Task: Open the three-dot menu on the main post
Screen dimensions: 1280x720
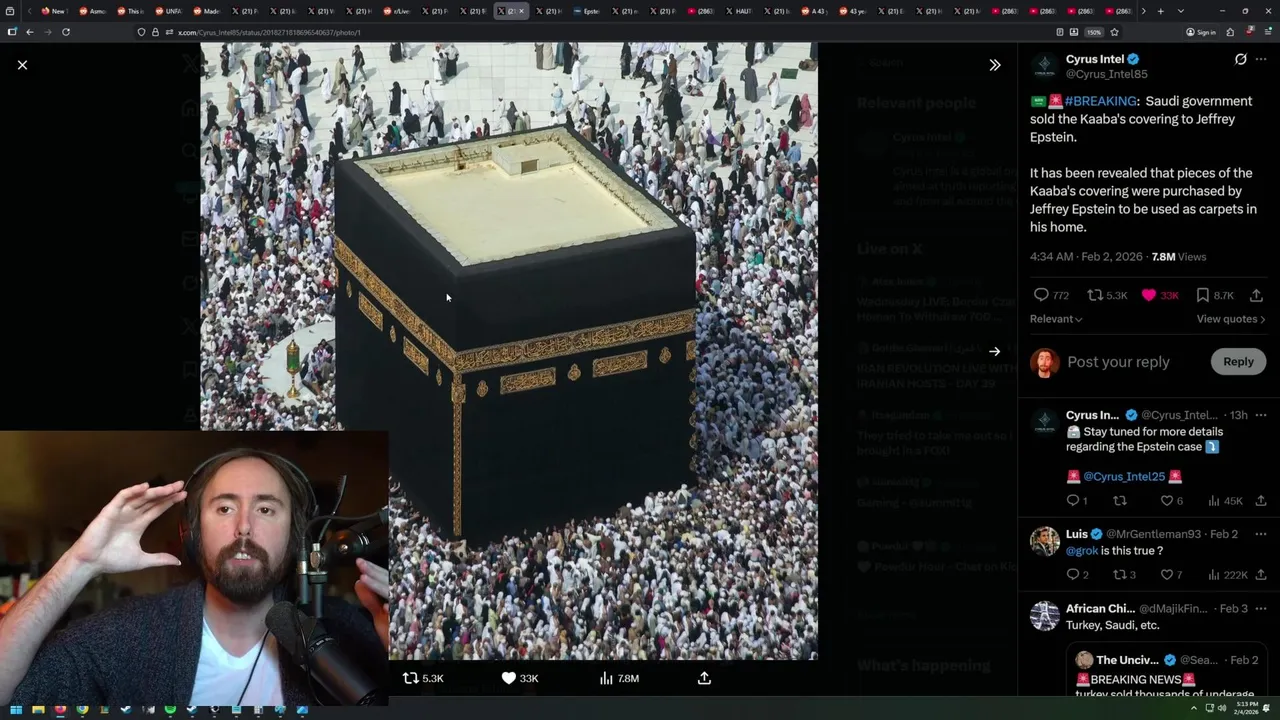Action: point(1261,59)
